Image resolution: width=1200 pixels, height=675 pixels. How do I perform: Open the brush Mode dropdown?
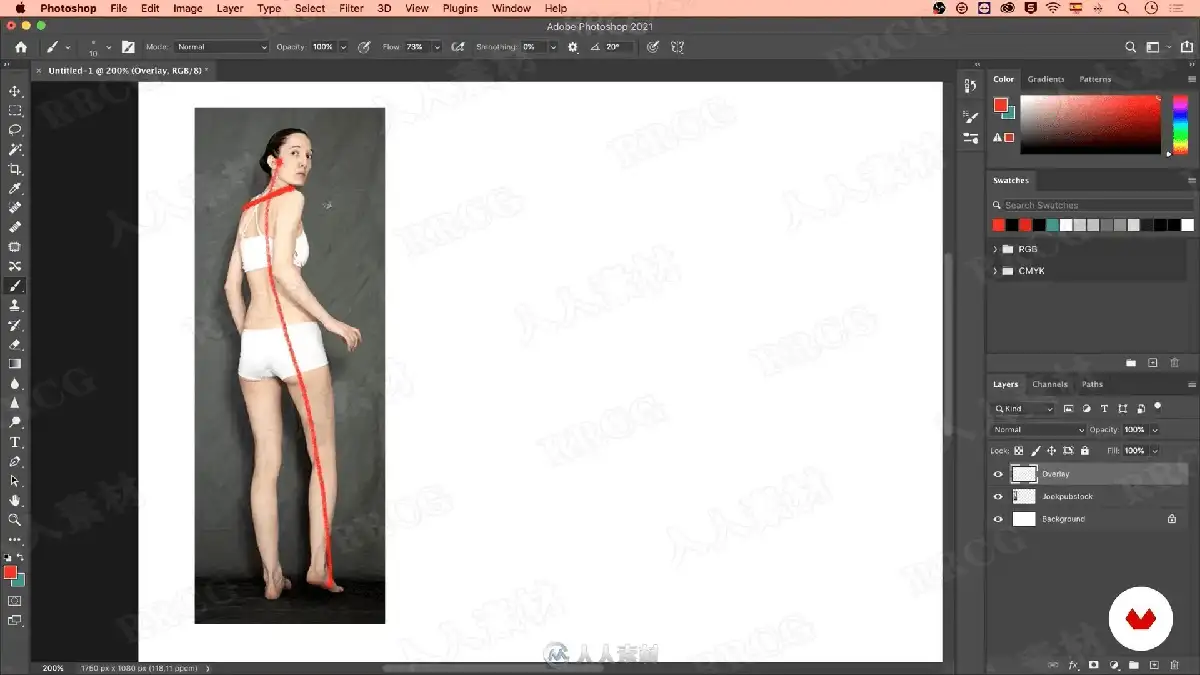(x=222, y=47)
